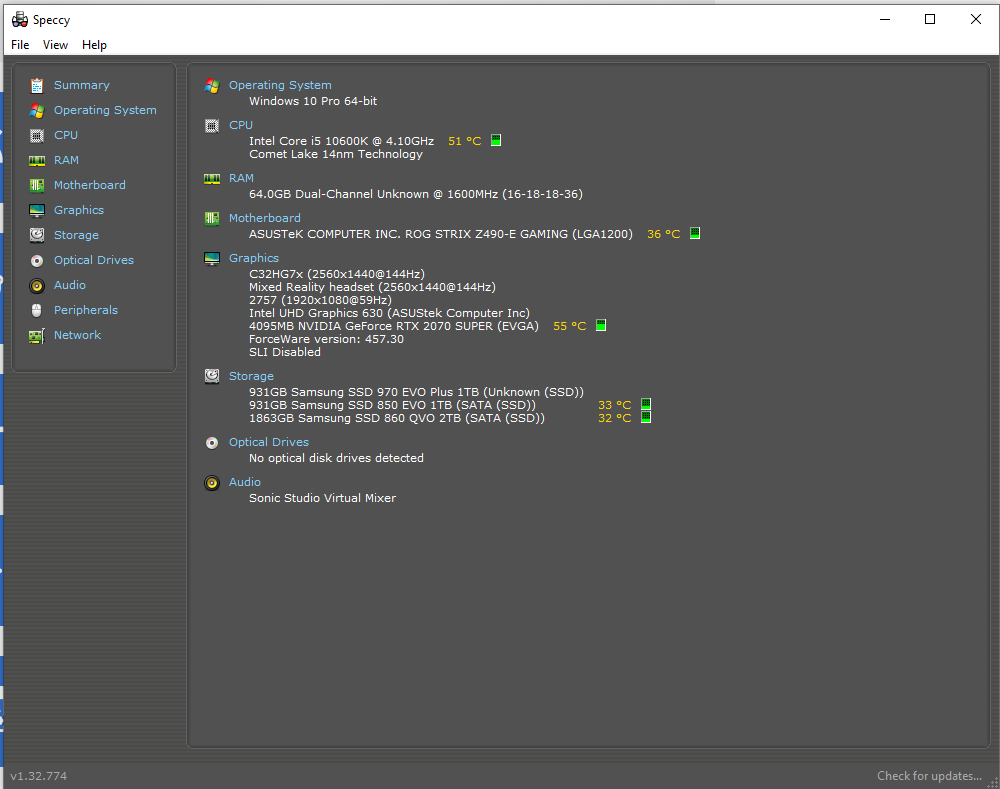Click the Windows flag icon beside Operating System heading
Screen dimensions: 1000x789
(212, 85)
